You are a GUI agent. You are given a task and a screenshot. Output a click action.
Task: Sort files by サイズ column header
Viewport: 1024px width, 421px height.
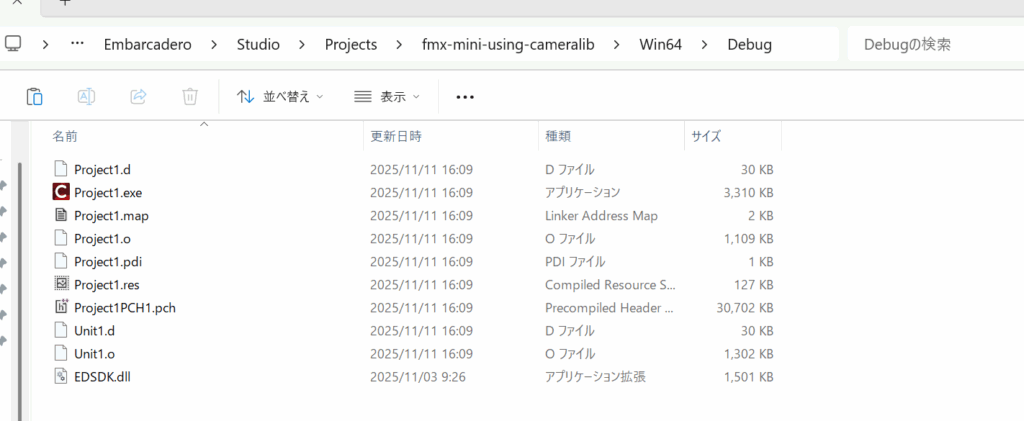point(706,136)
